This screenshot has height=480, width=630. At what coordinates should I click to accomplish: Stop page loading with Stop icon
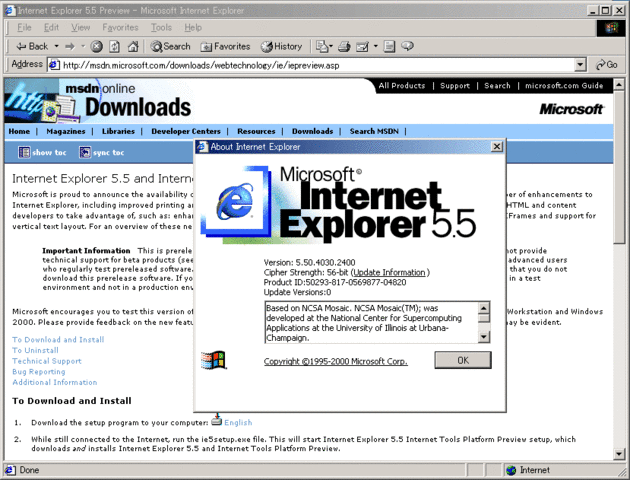96,47
